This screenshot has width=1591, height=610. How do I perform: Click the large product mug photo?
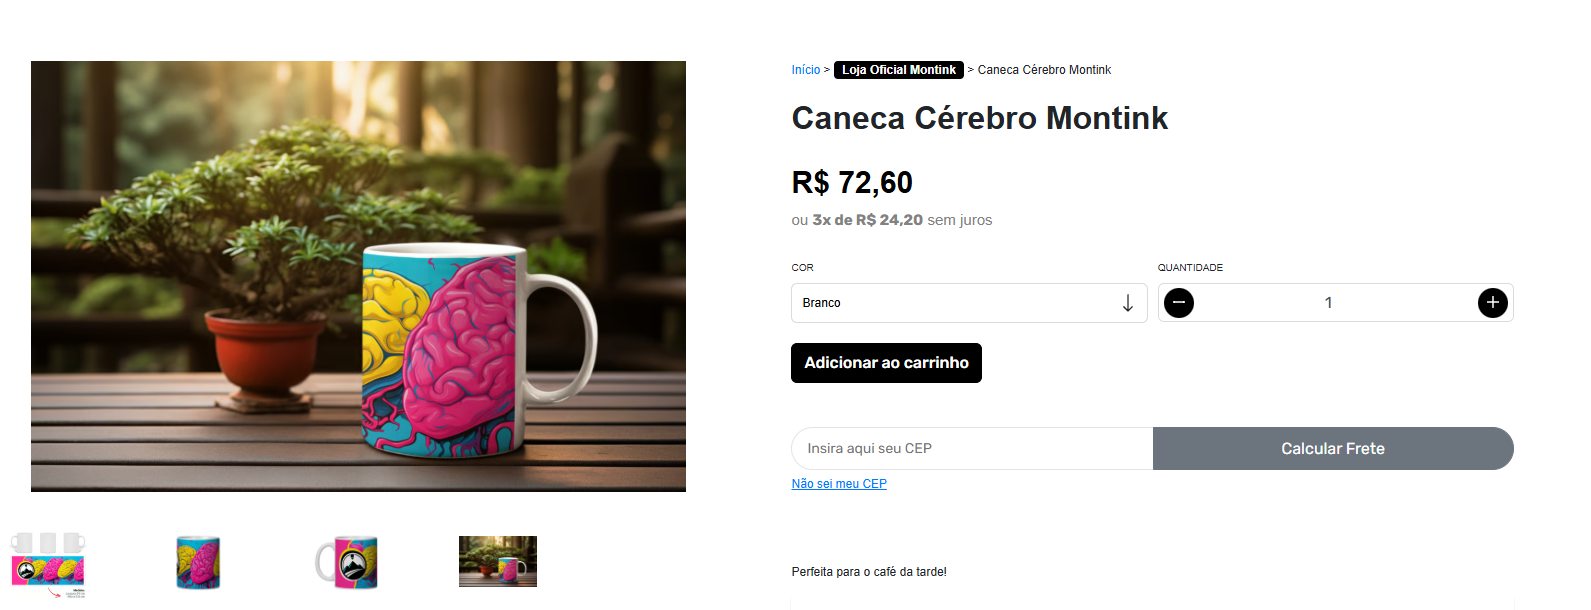pos(358,276)
